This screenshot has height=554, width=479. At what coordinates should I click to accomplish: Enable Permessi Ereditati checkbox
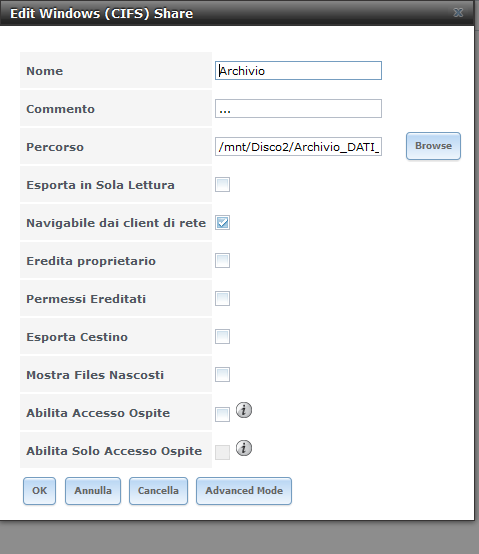click(x=223, y=299)
